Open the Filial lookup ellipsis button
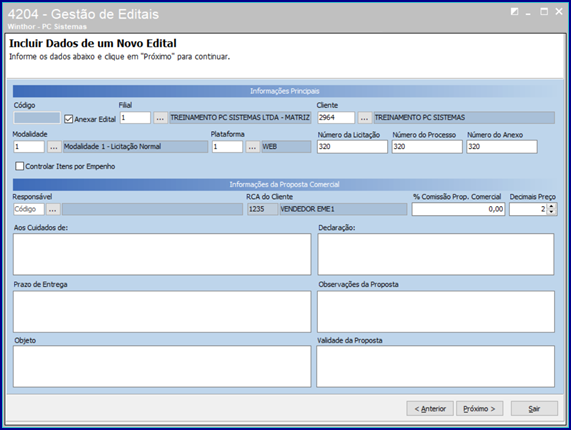Screen dimensions: 571x430 (160, 118)
